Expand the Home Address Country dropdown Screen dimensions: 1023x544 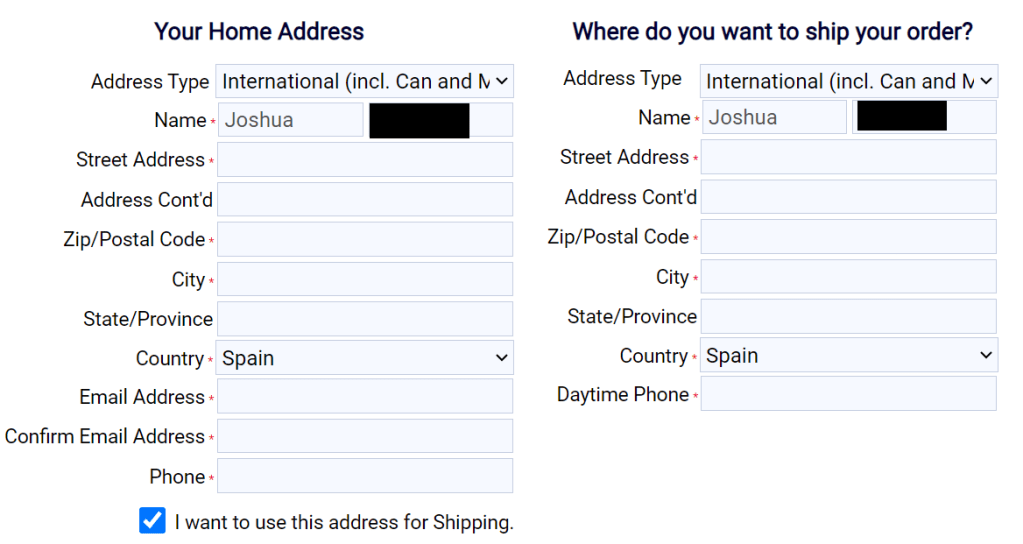pos(364,358)
